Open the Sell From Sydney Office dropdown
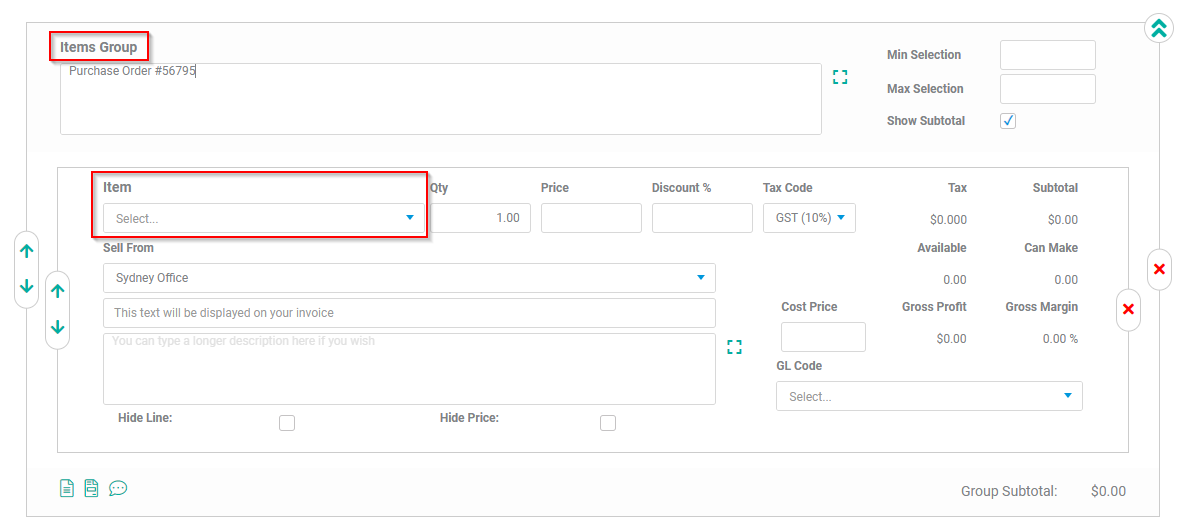The width and height of the screenshot is (1182, 529). [x=409, y=277]
